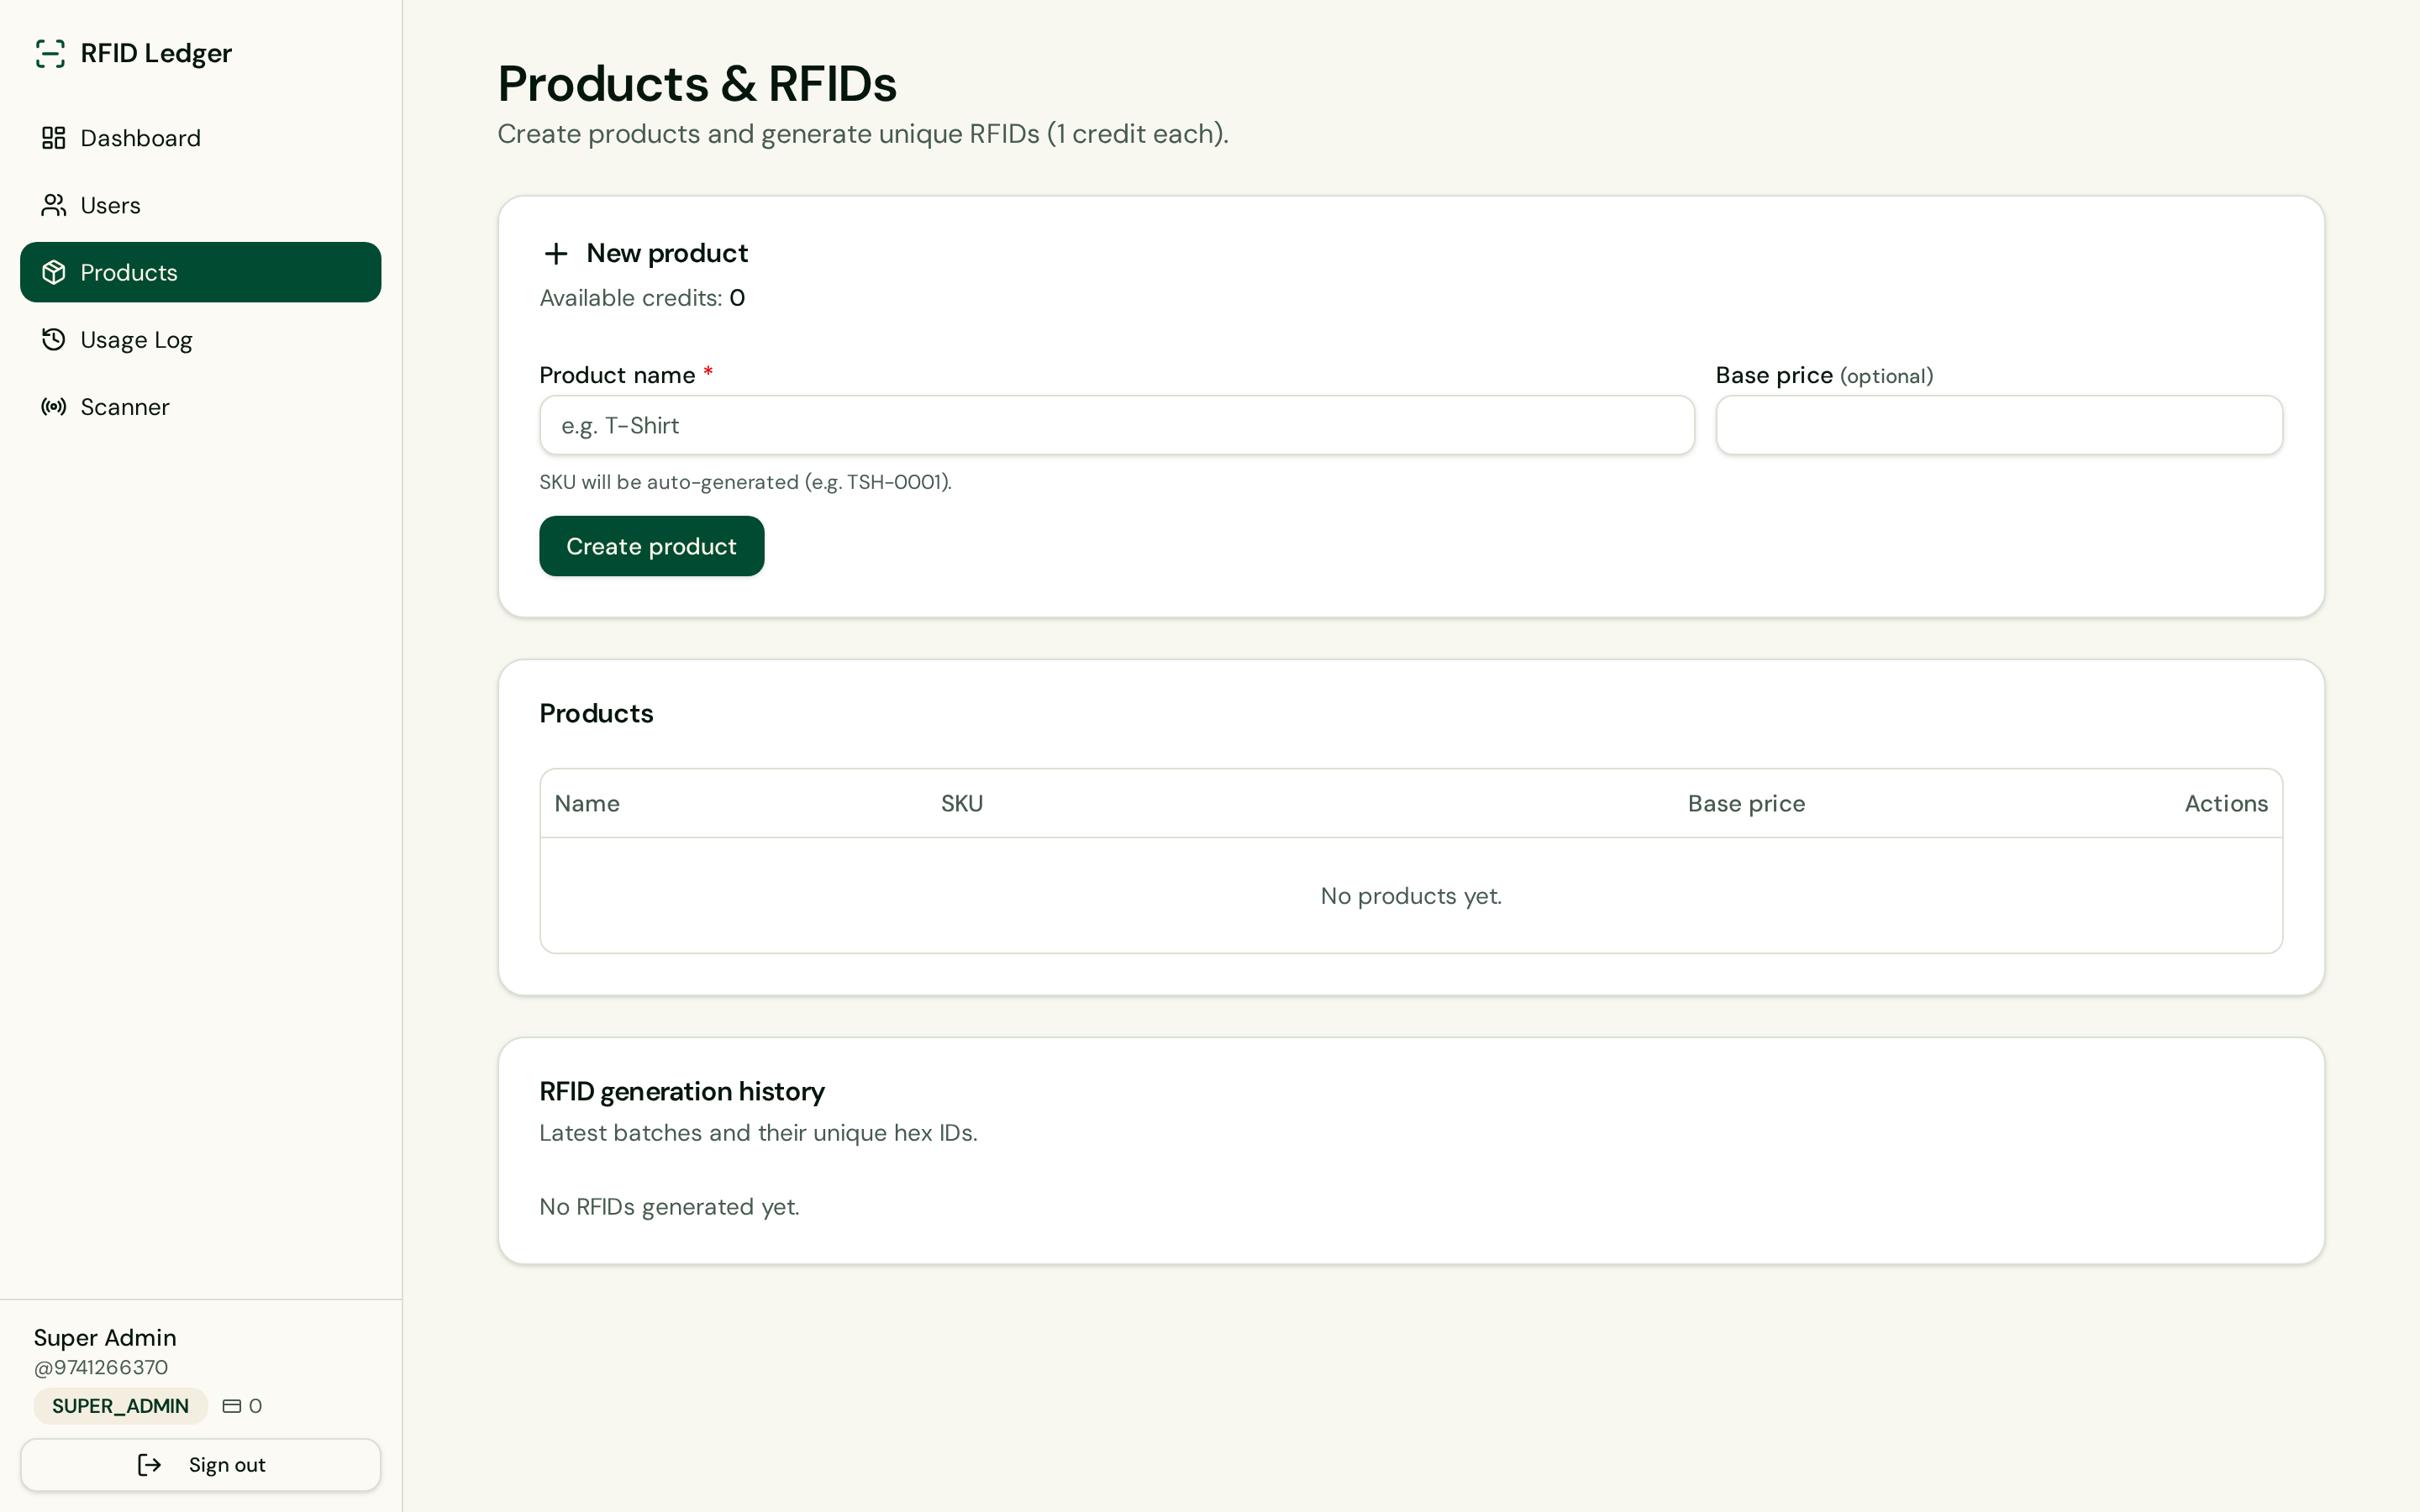The width and height of the screenshot is (2420, 1512).
Task: Go to the Users section
Action: coord(200,205)
